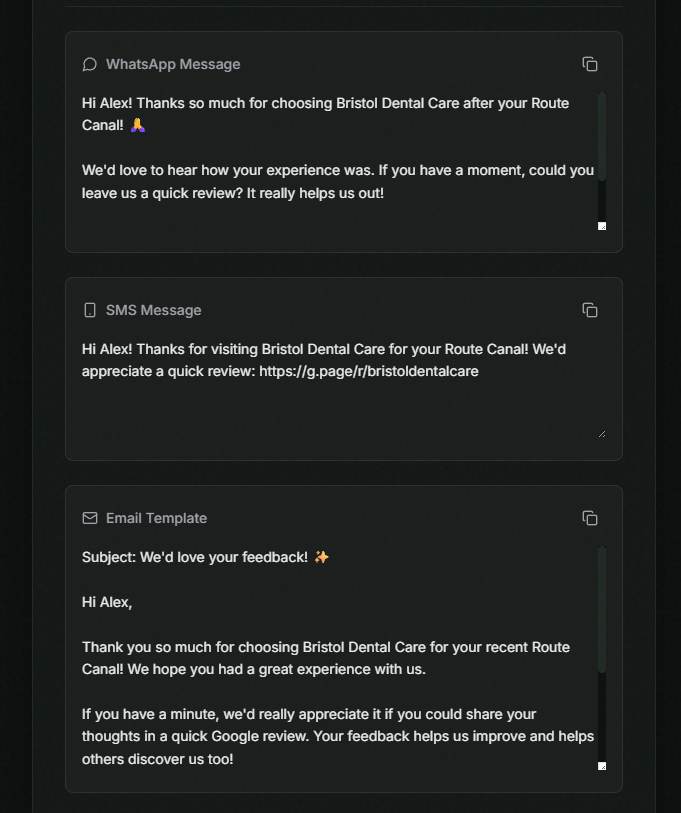Click the WhatsApp text area scrollbar thumb

click(x=602, y=136)
